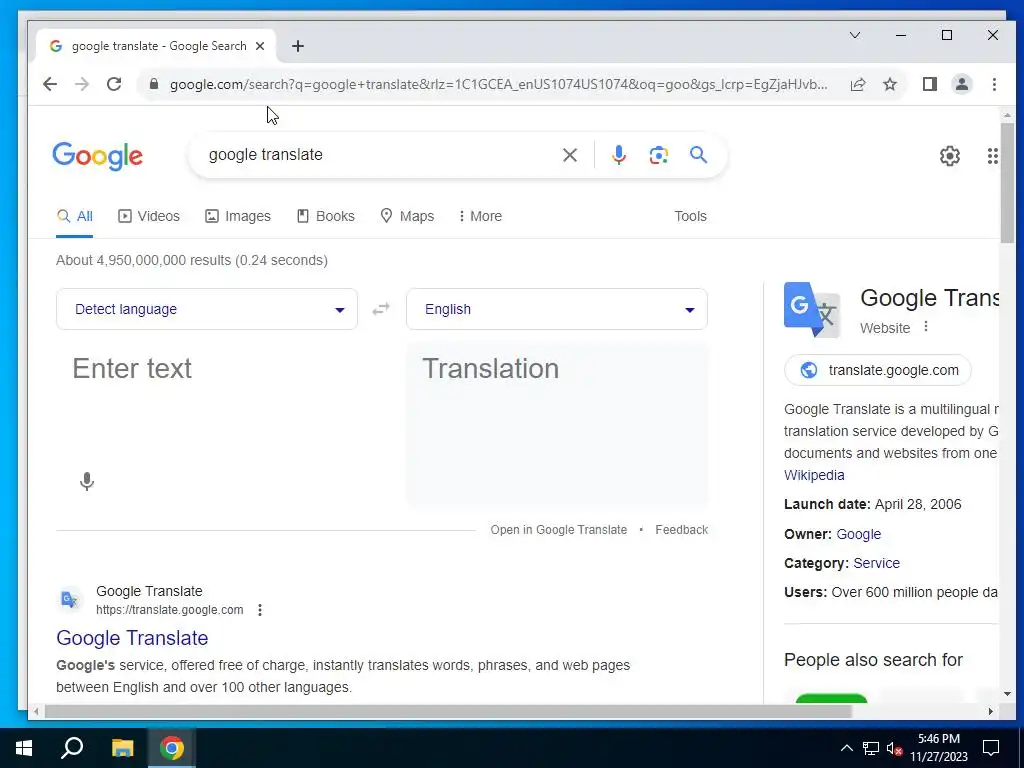Switch to Maps results tab
The height and width of the screenshot is (768, 1024).
coord(408,216)
